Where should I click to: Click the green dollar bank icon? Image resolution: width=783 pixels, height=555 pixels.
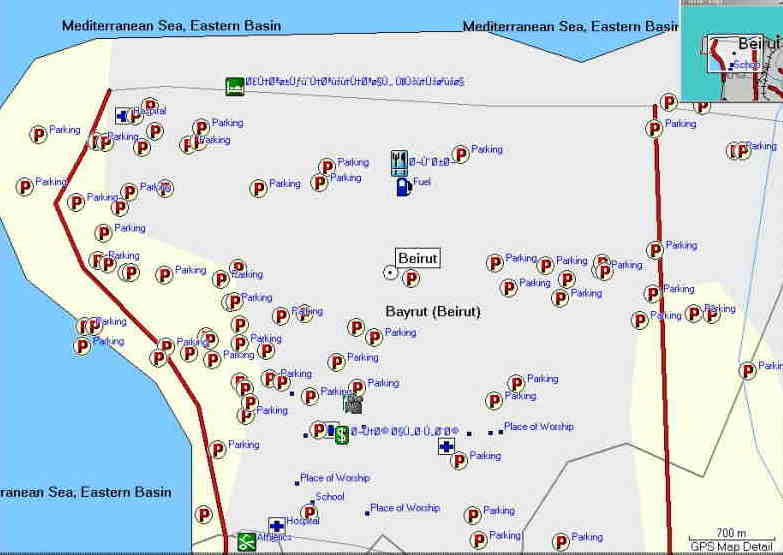(x=342, y=436)
